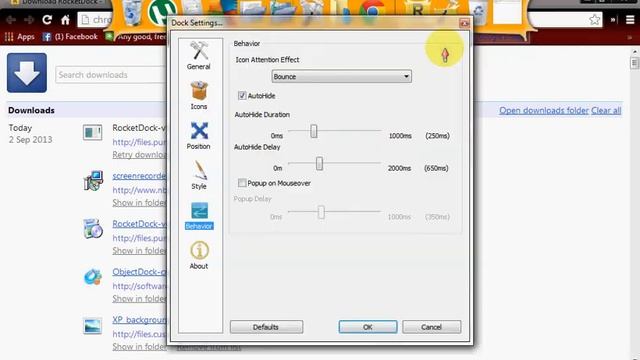The height and width of the screenshot is (360, 640).
Task: Click the Defaults button
Action: (x=266, y=327)
